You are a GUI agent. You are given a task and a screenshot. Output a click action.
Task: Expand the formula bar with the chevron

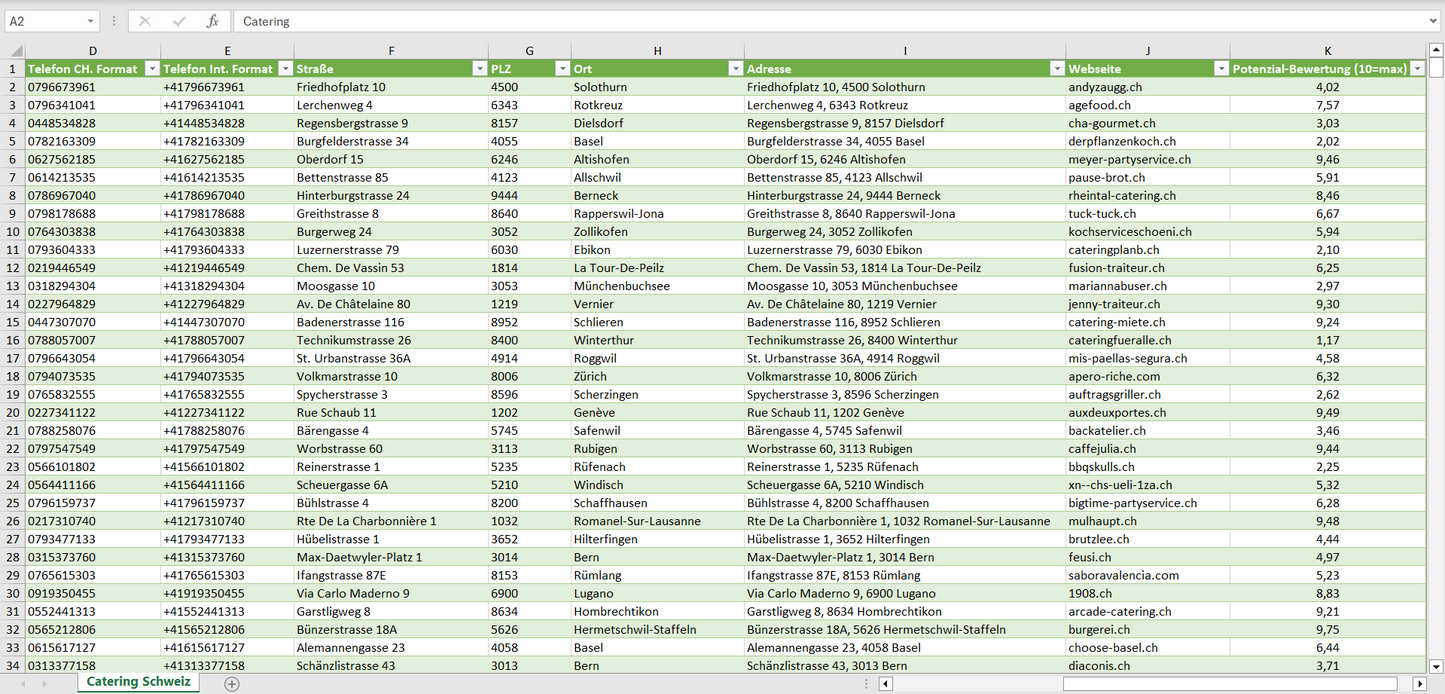tap(1434, 21)
